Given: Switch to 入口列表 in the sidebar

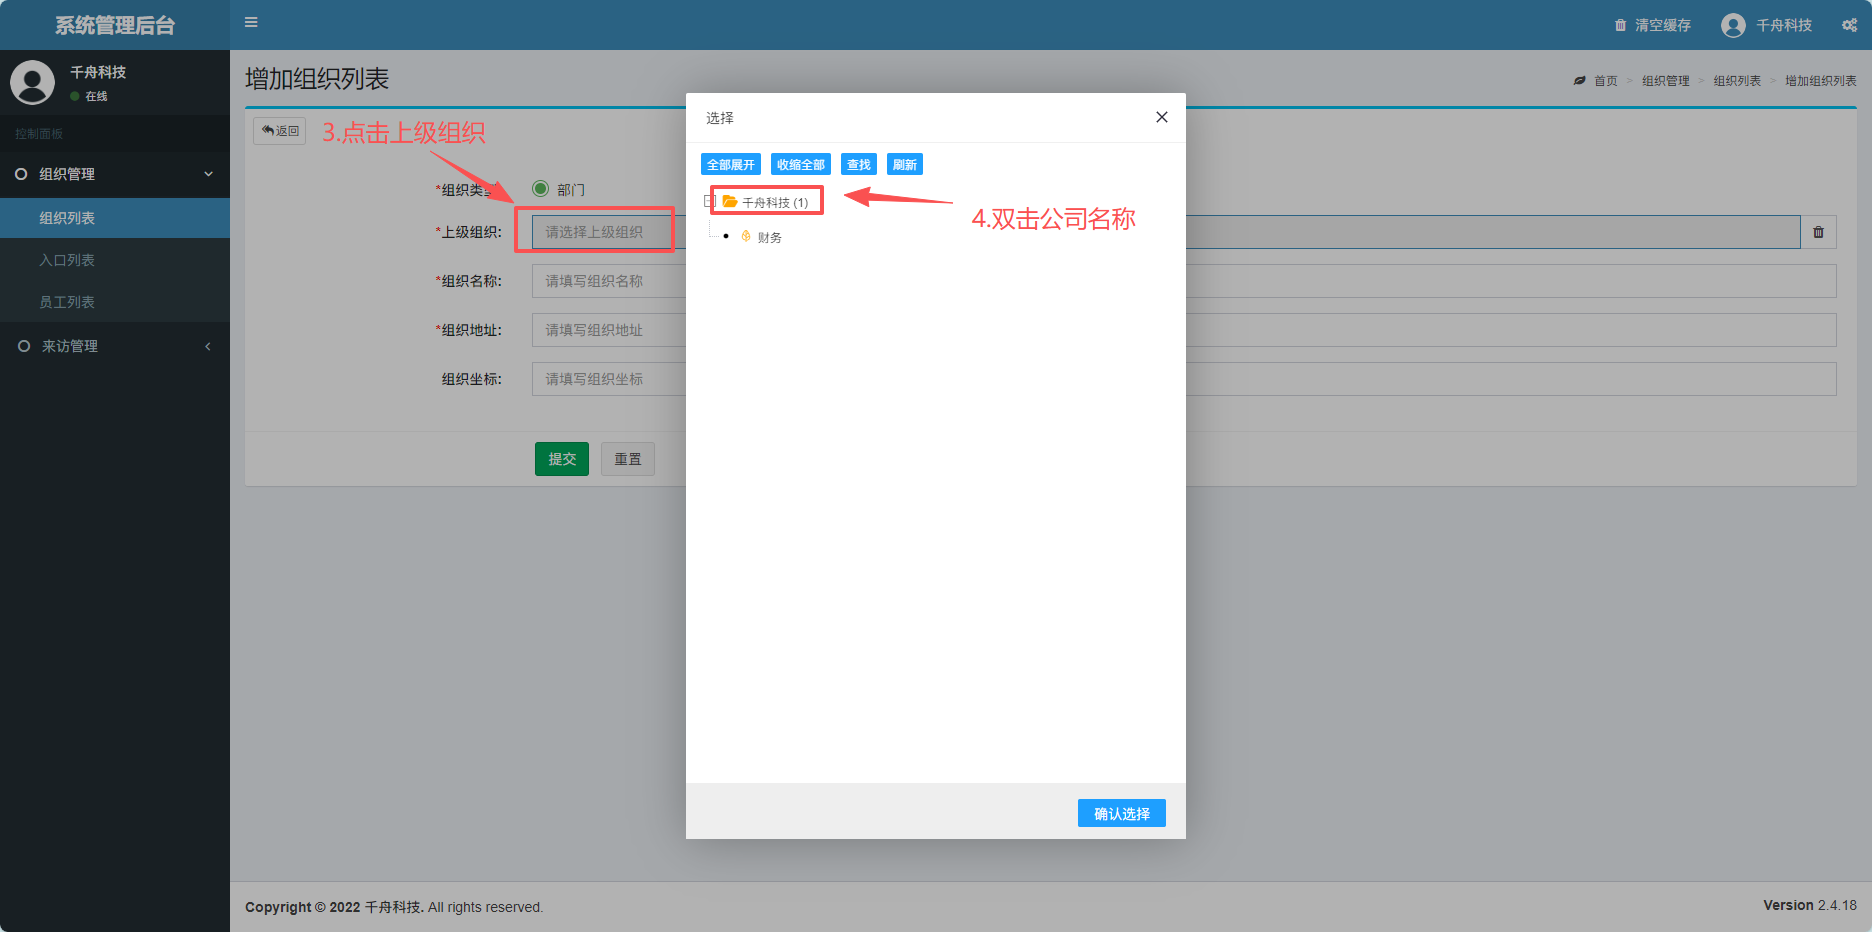Looking at the screenshot, I should (67, 260).
